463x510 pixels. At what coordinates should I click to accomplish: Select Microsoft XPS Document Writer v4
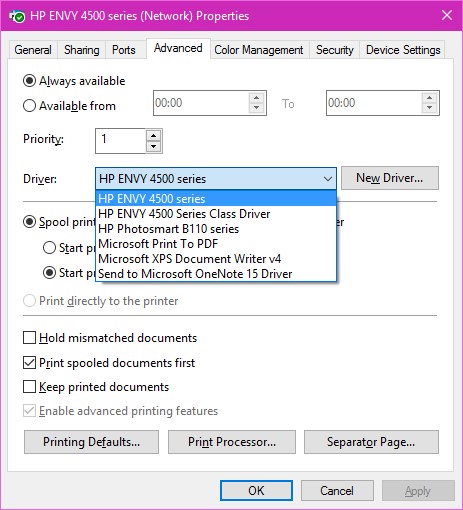[216, 259]
